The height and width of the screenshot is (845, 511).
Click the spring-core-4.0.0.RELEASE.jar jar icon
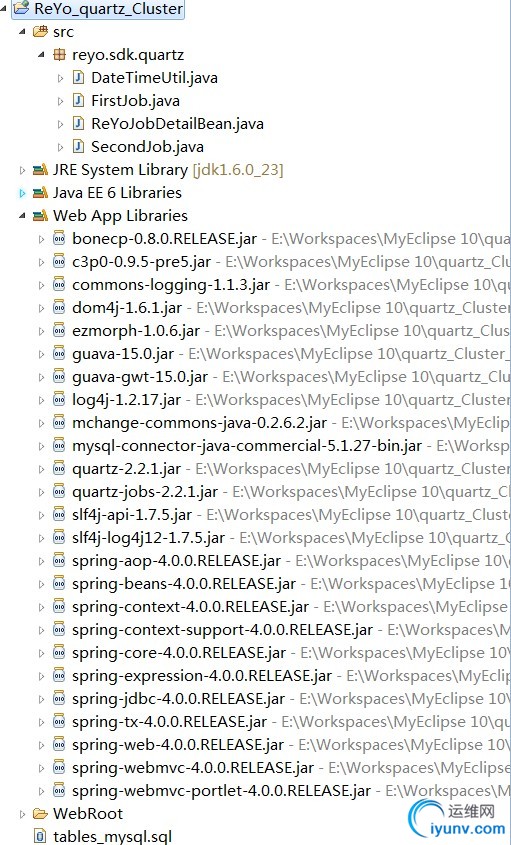pos(59,653)
